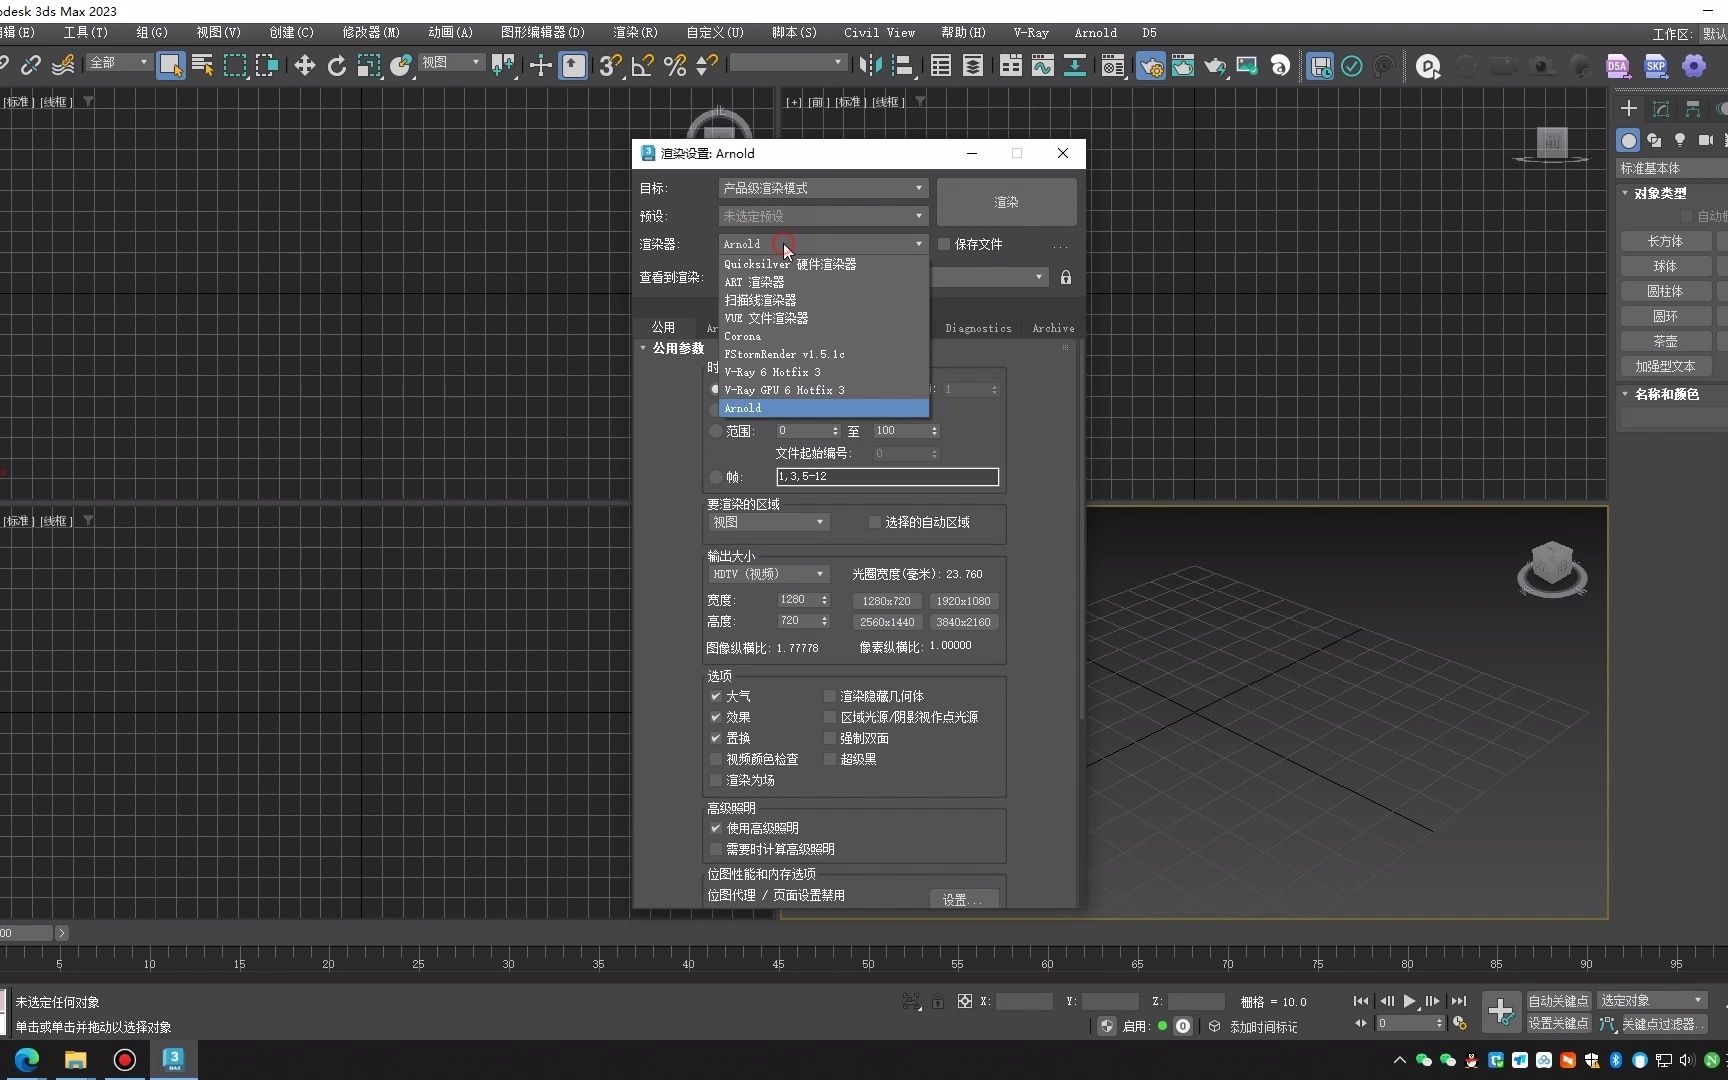Click the Mirror tool icon

870,66
